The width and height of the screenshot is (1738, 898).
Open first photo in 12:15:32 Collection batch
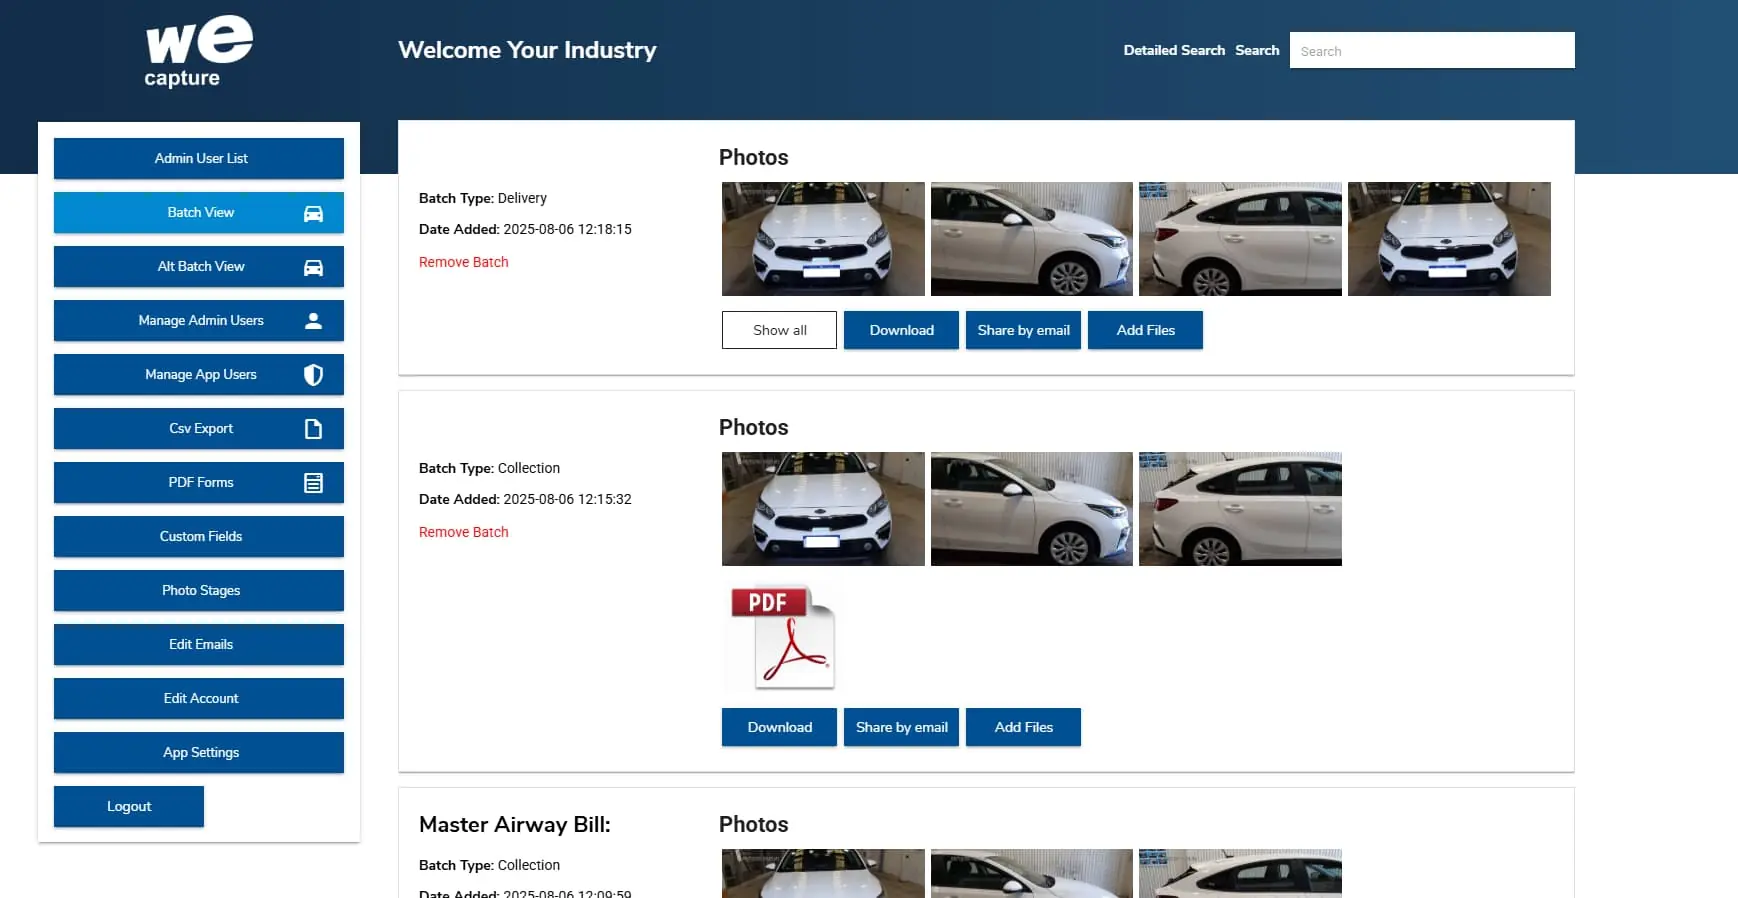(x=823, y=509)
